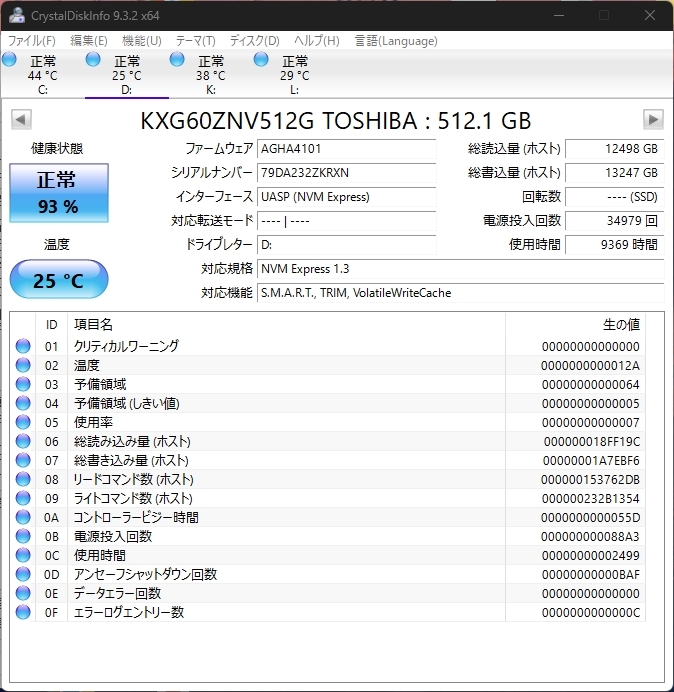674x692 pixels.
Task: Open the ディスク(D) menu
Action: [x=254, y=41]
